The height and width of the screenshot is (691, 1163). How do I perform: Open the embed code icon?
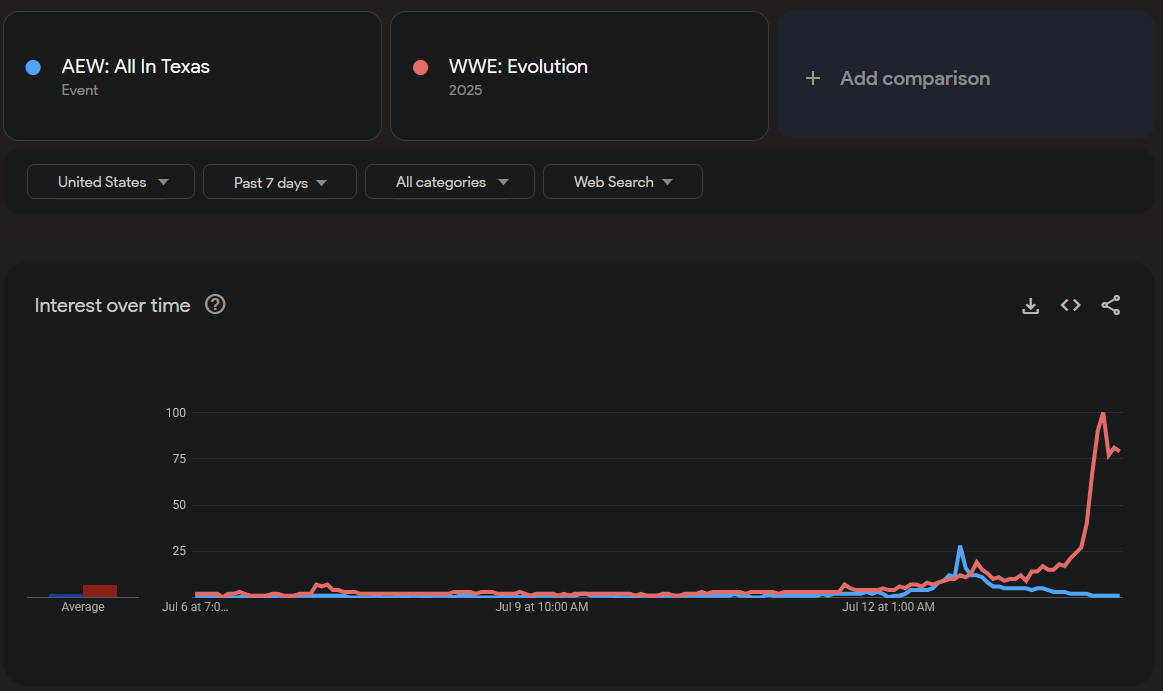pyautogui.click(x=1070, y=305)
